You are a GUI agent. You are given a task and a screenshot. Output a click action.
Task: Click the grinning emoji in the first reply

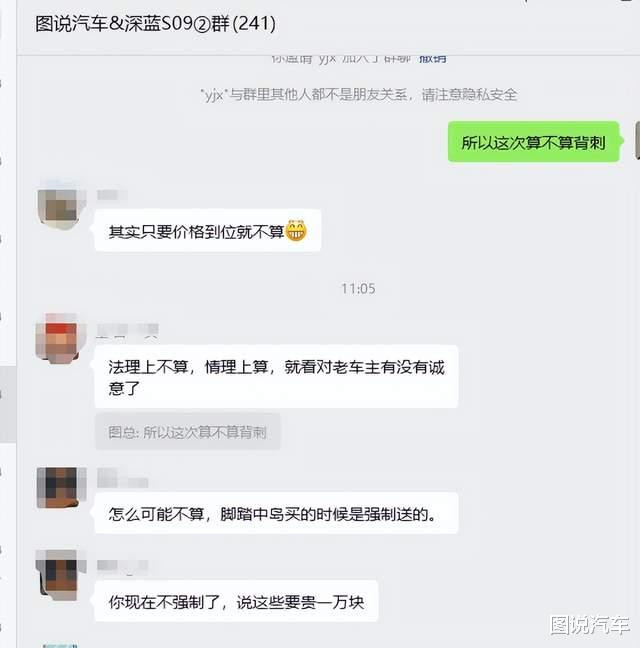point(296,230)
